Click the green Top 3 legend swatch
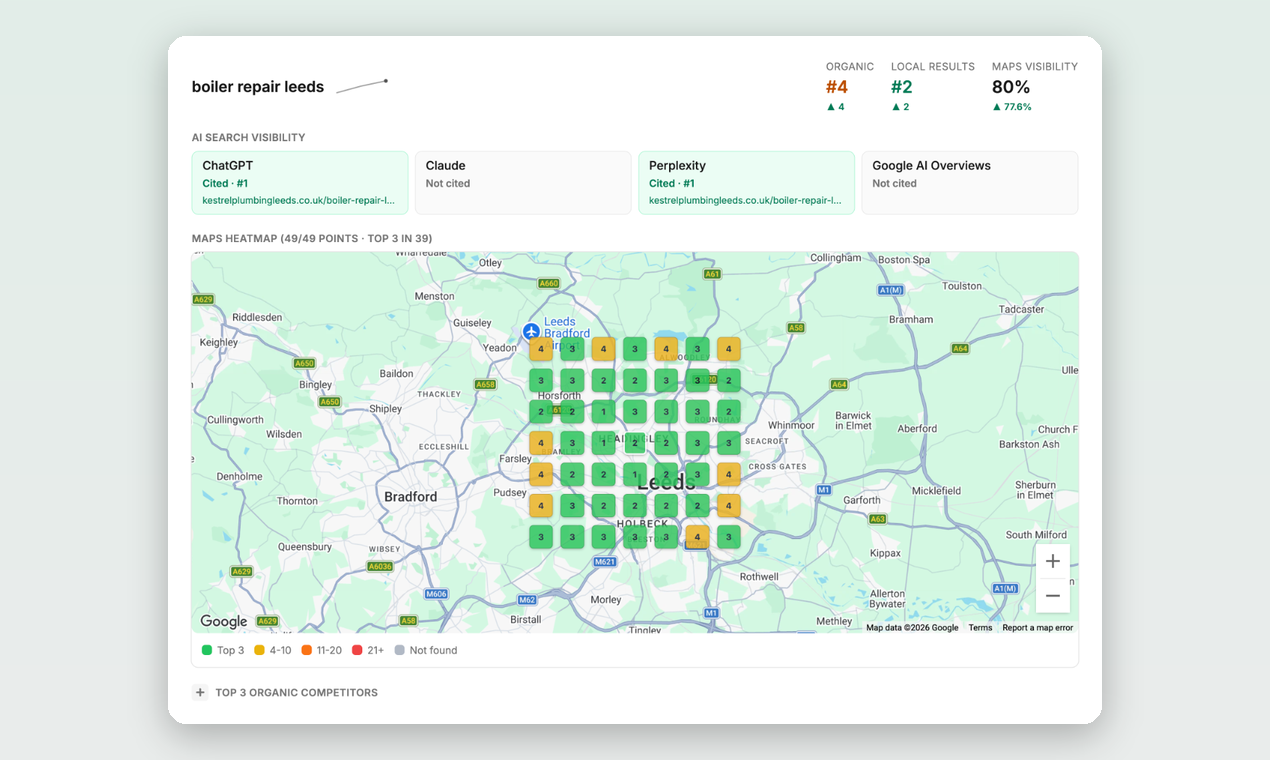 [207, 650]
